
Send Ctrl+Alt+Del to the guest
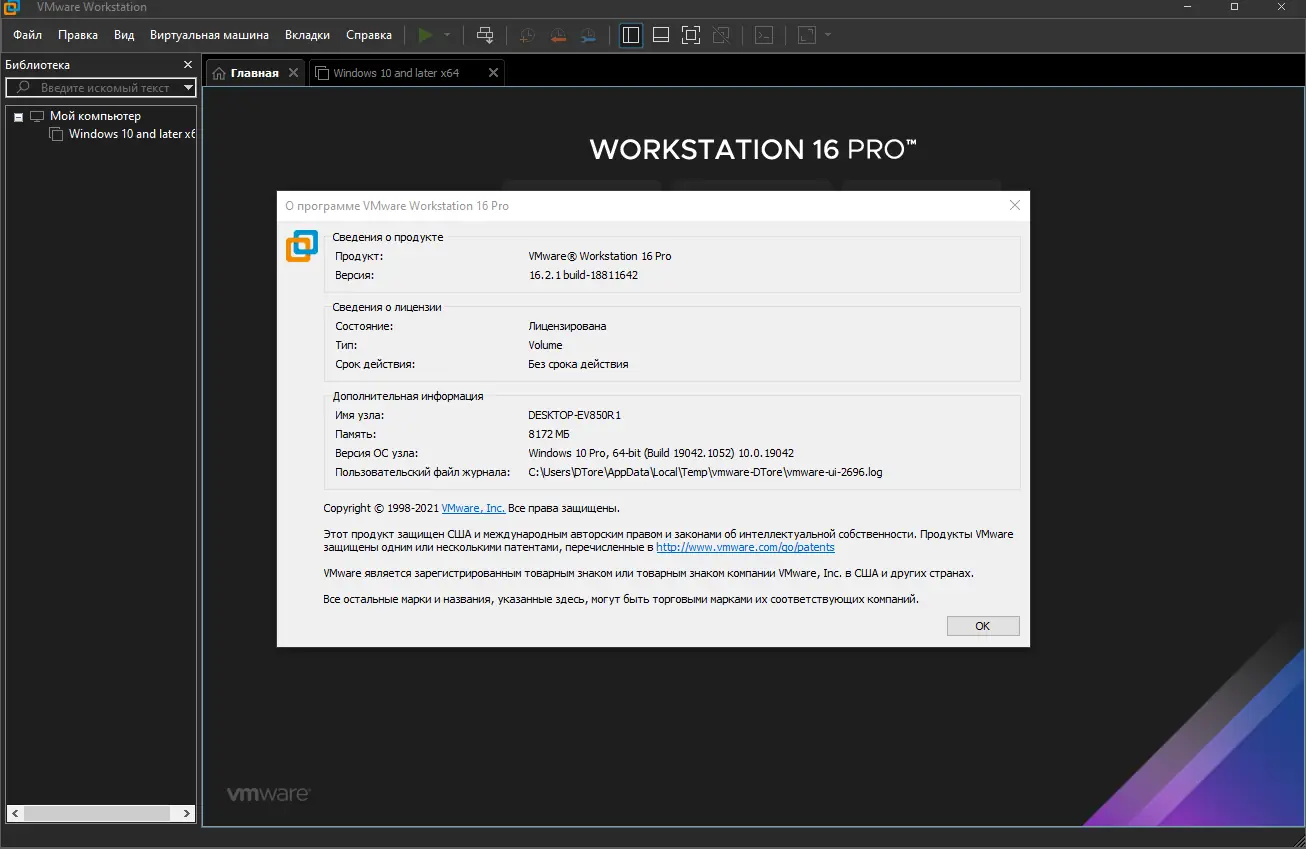[485, 35]
